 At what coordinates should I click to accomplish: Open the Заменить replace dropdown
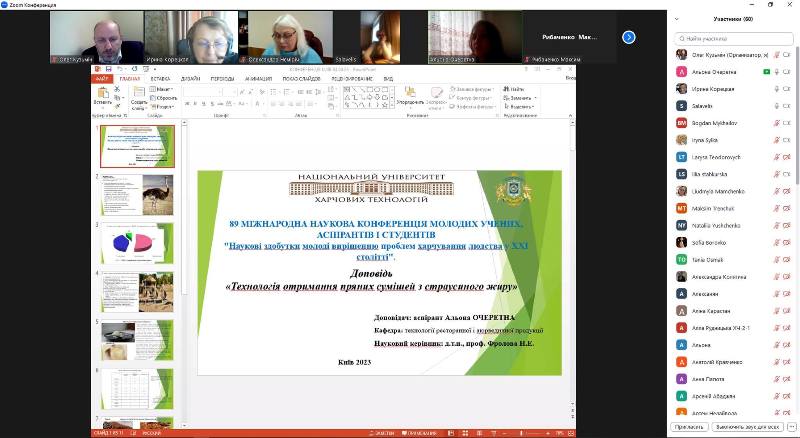(519, 98)
